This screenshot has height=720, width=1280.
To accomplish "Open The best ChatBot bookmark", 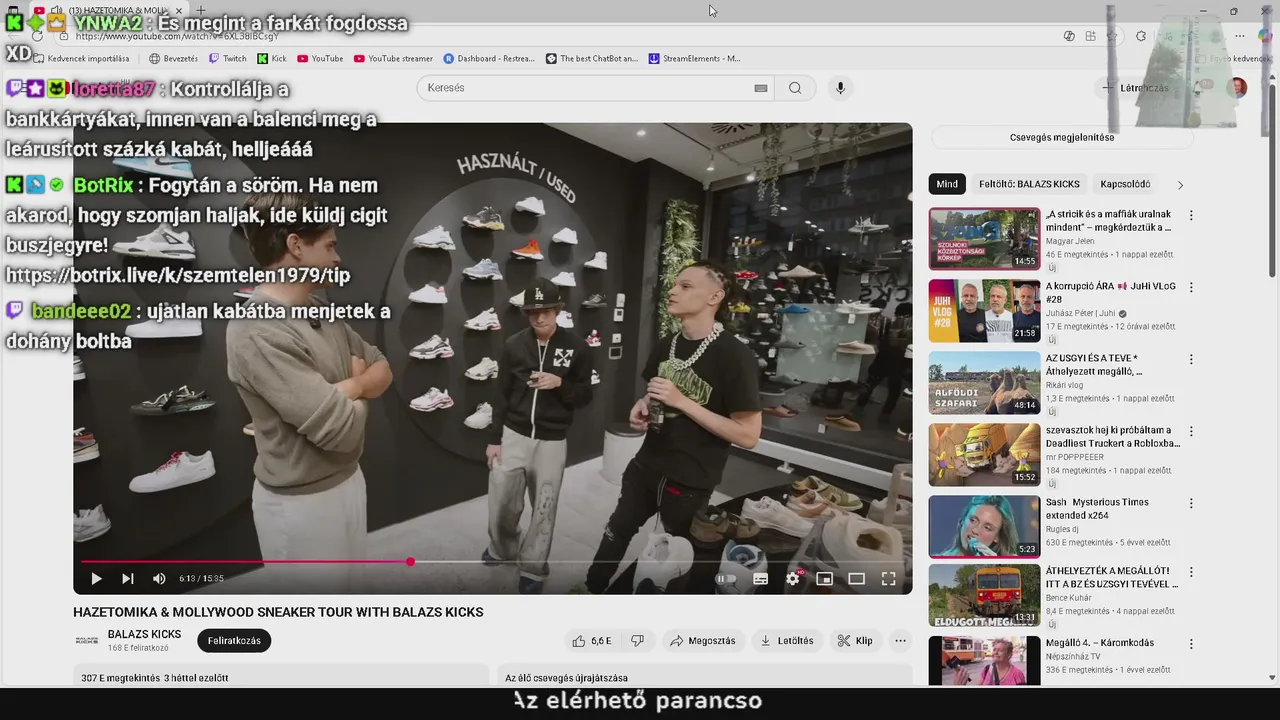I will point(592,58).
